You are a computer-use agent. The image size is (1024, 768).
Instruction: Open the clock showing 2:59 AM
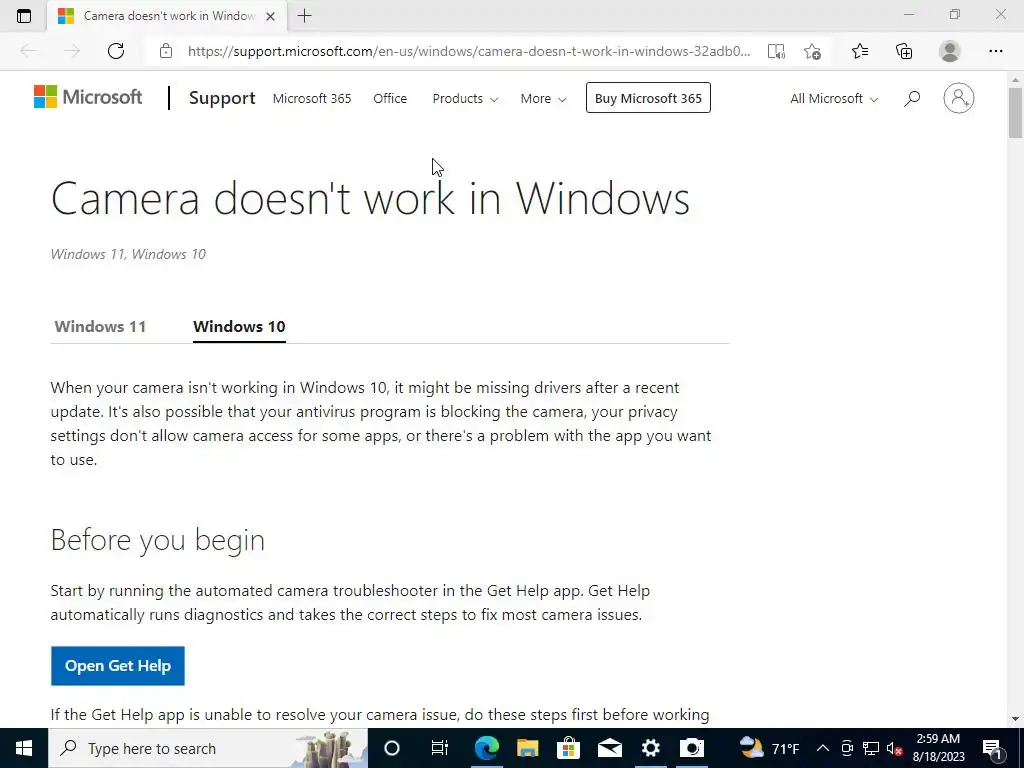[938, 748]
